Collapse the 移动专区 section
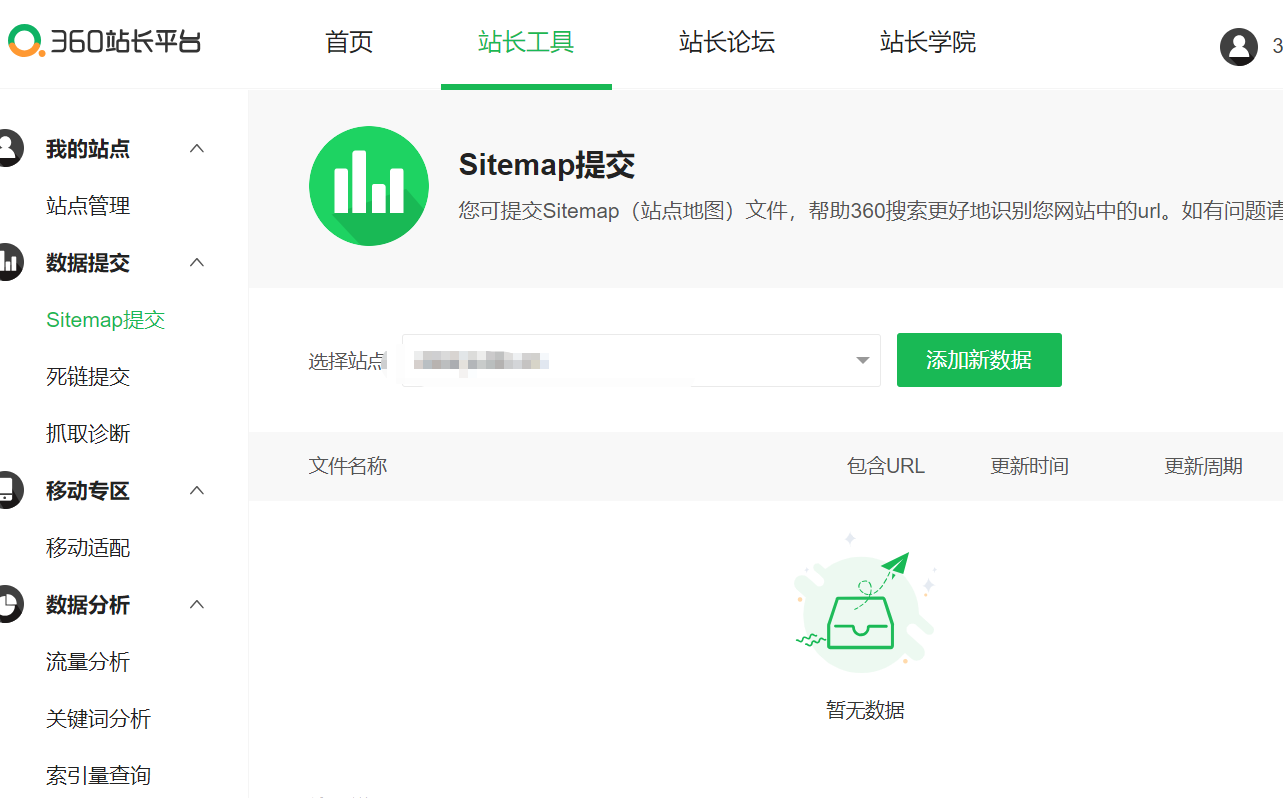Screen dimensions: 1283x798 [x=196, y=490]
